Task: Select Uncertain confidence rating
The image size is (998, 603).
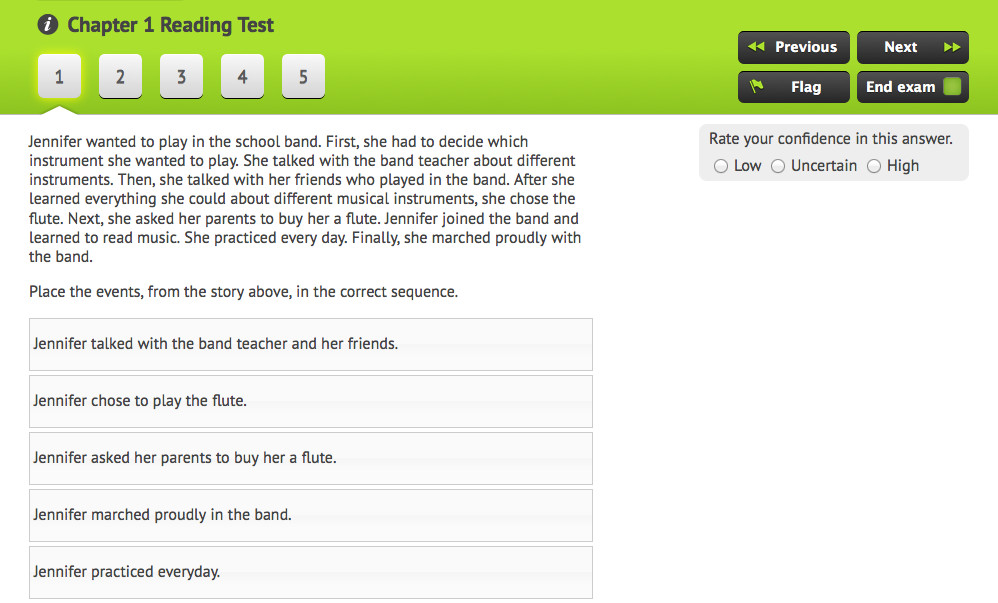Action: [778, 166]
